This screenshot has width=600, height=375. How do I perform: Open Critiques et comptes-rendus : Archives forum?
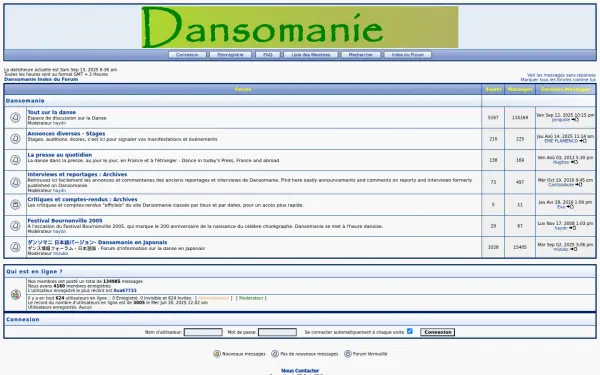[x=82, y=199]
